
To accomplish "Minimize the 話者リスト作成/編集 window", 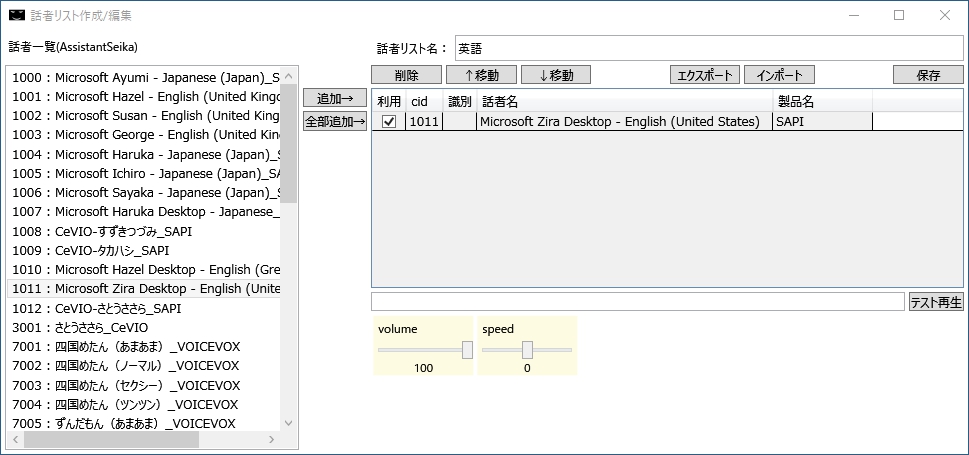I will tap(854, 15).
